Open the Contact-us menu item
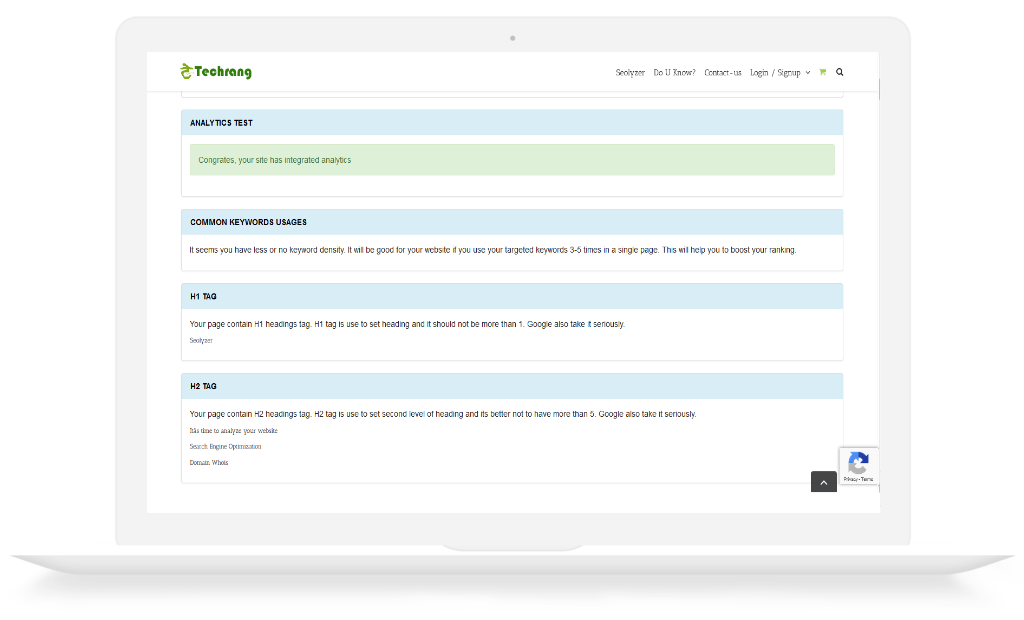 tap(722, 73)
